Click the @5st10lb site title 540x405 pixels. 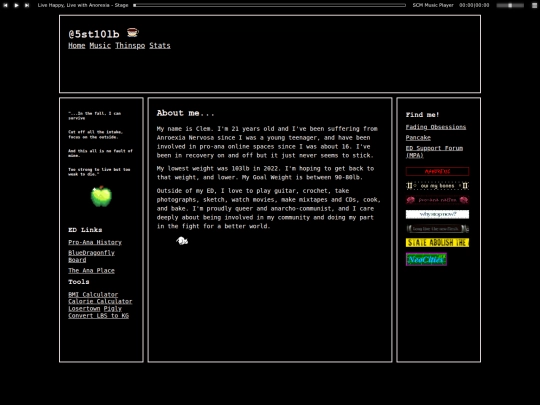[x=94, y=34]
